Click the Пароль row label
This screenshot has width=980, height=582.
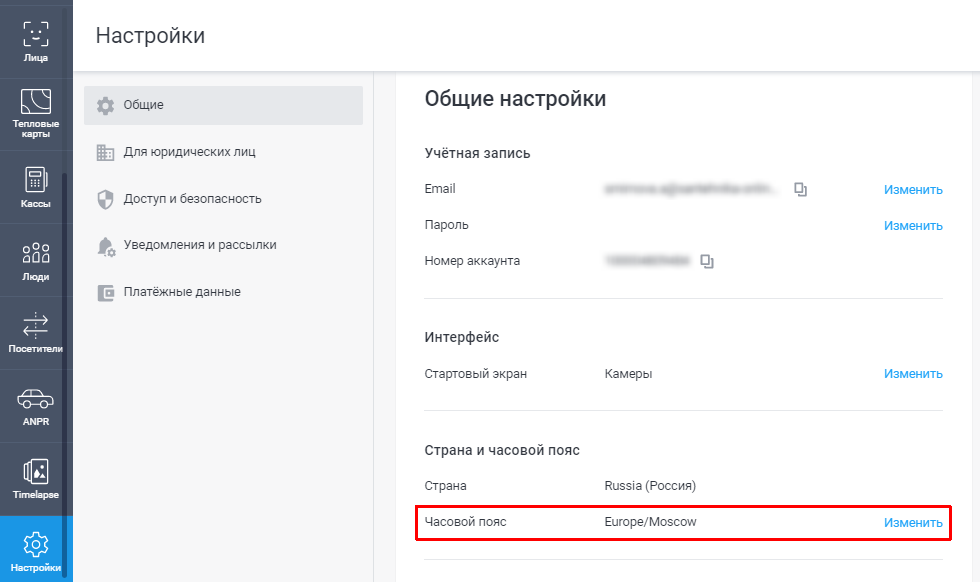(x=446, y=225)
